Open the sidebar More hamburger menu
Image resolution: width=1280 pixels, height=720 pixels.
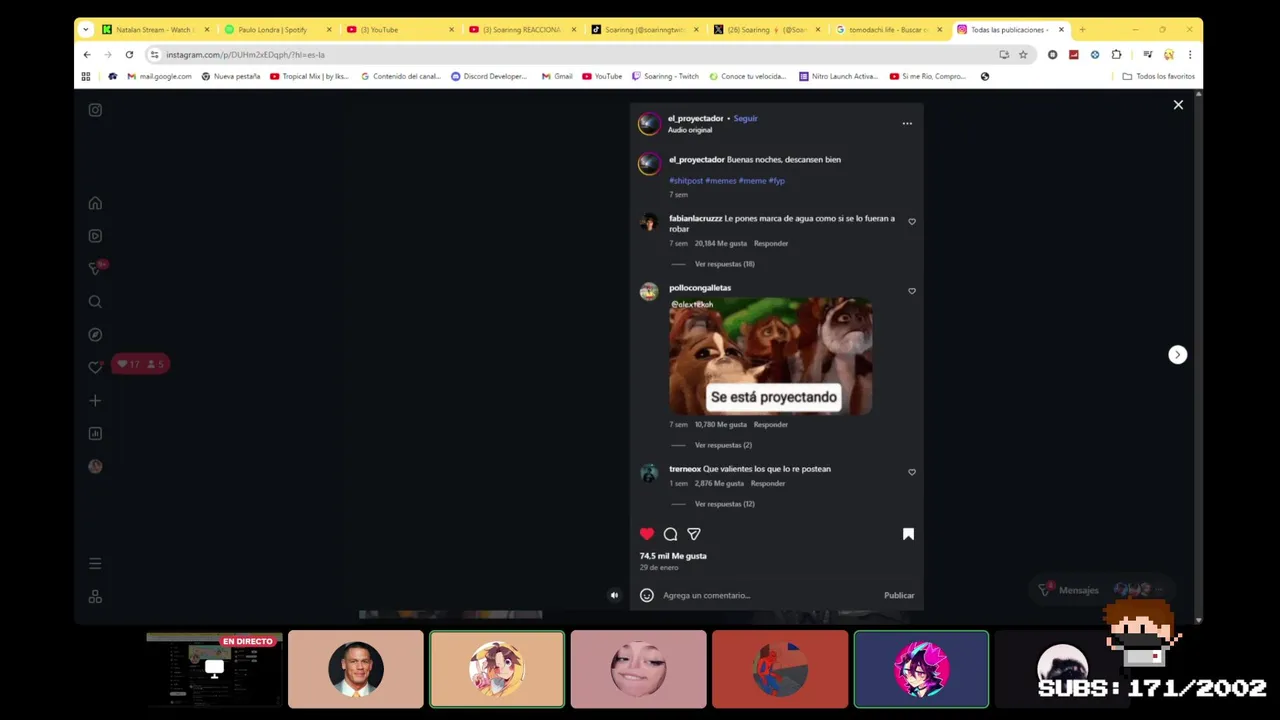[95, 564]
